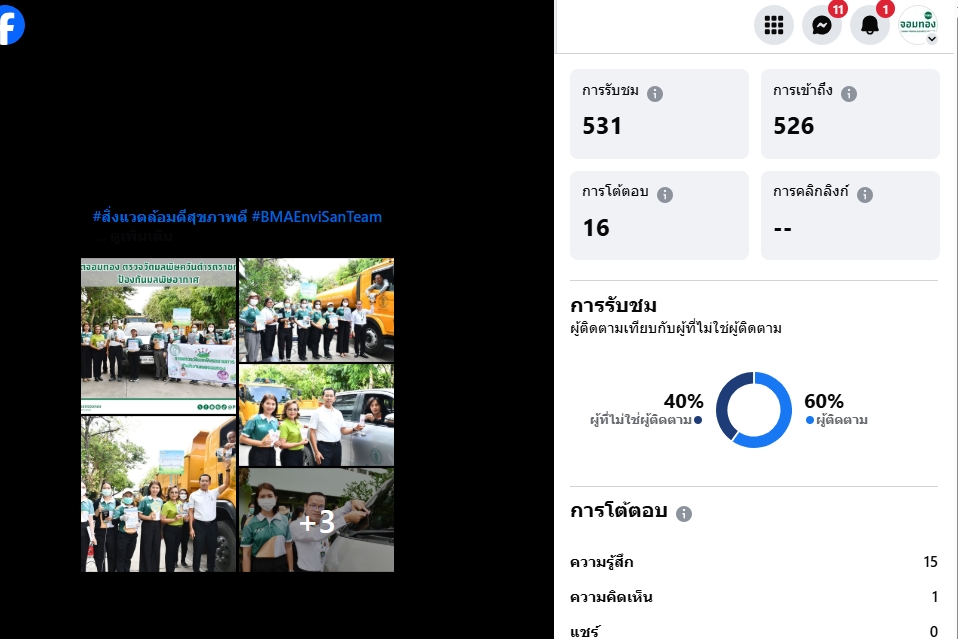Viewport: 958px width, 639px height.
Task: Click the Facebook logo icon
Action: pyautogui.click(x=10, y=25)
